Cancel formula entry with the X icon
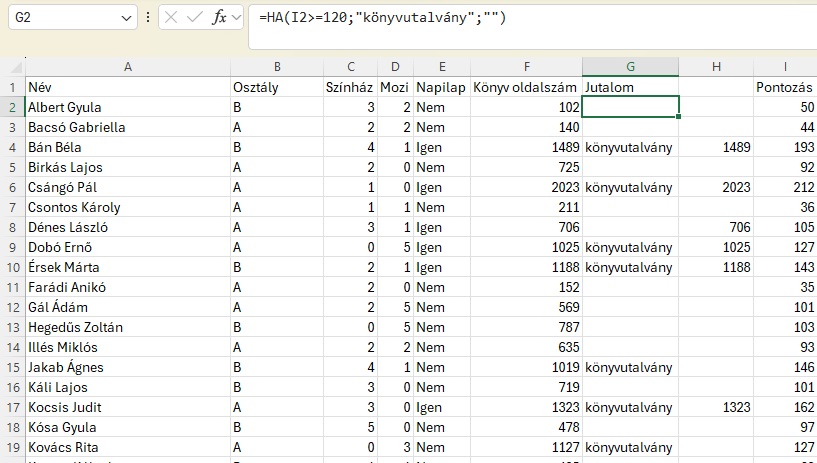The width and height of the screenshot is (817, 463). pos(170,18)
